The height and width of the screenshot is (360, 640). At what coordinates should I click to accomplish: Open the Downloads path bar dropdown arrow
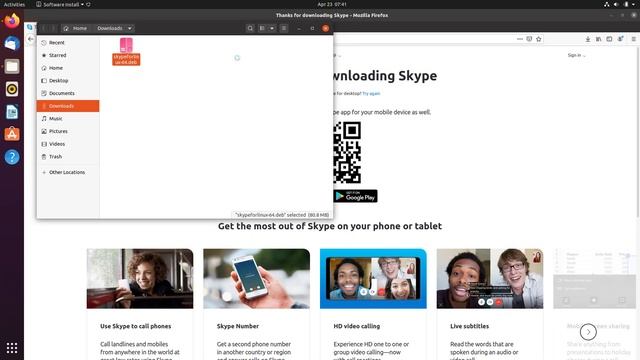tap(129, 28)
